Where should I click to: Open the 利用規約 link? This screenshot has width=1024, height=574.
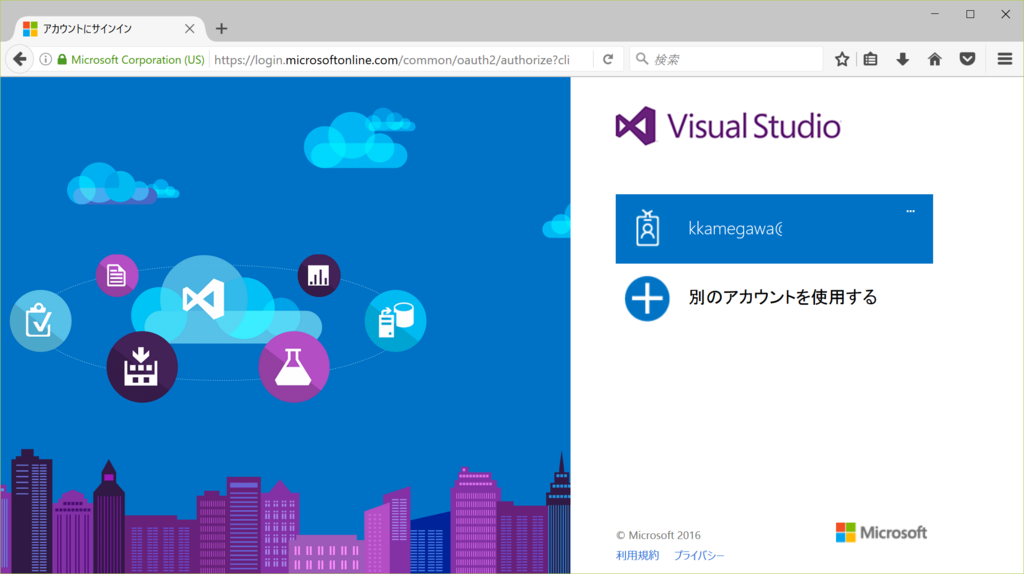pyautogui.click(x=637, y=555)
